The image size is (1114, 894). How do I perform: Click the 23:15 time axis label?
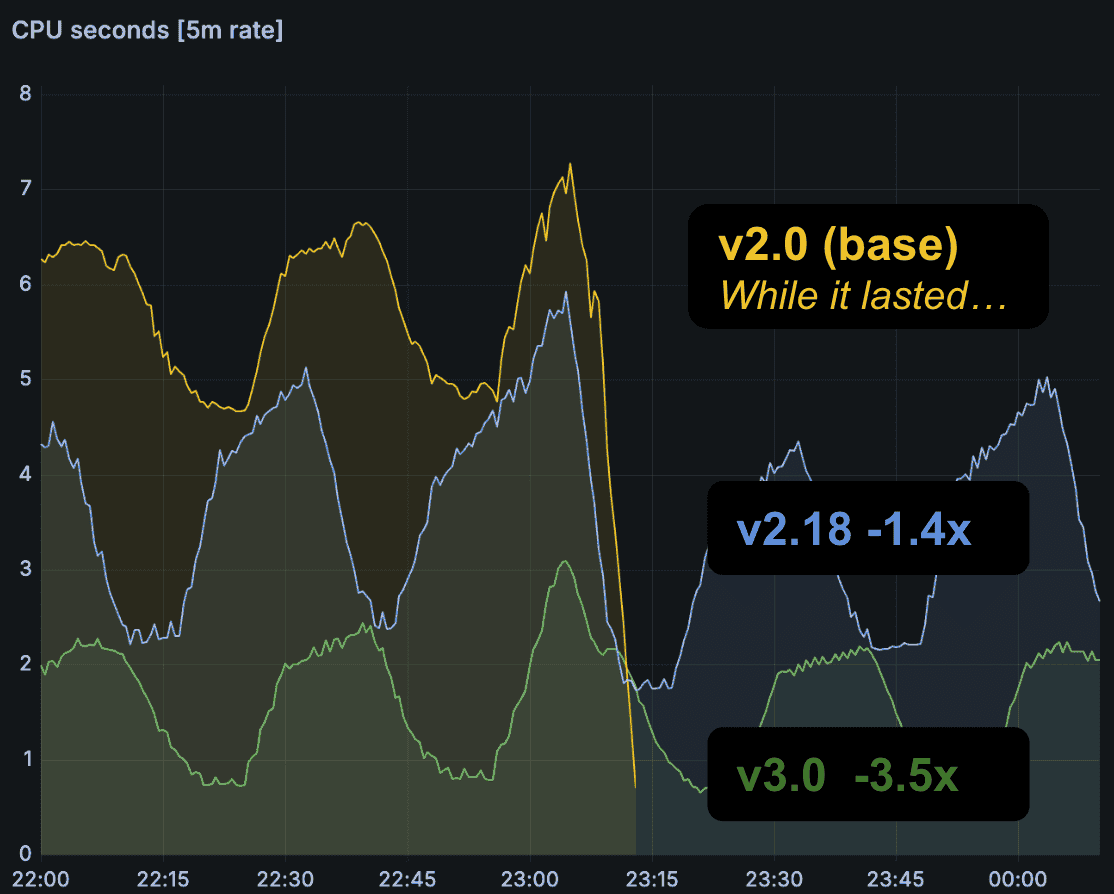tap(652, 878)
